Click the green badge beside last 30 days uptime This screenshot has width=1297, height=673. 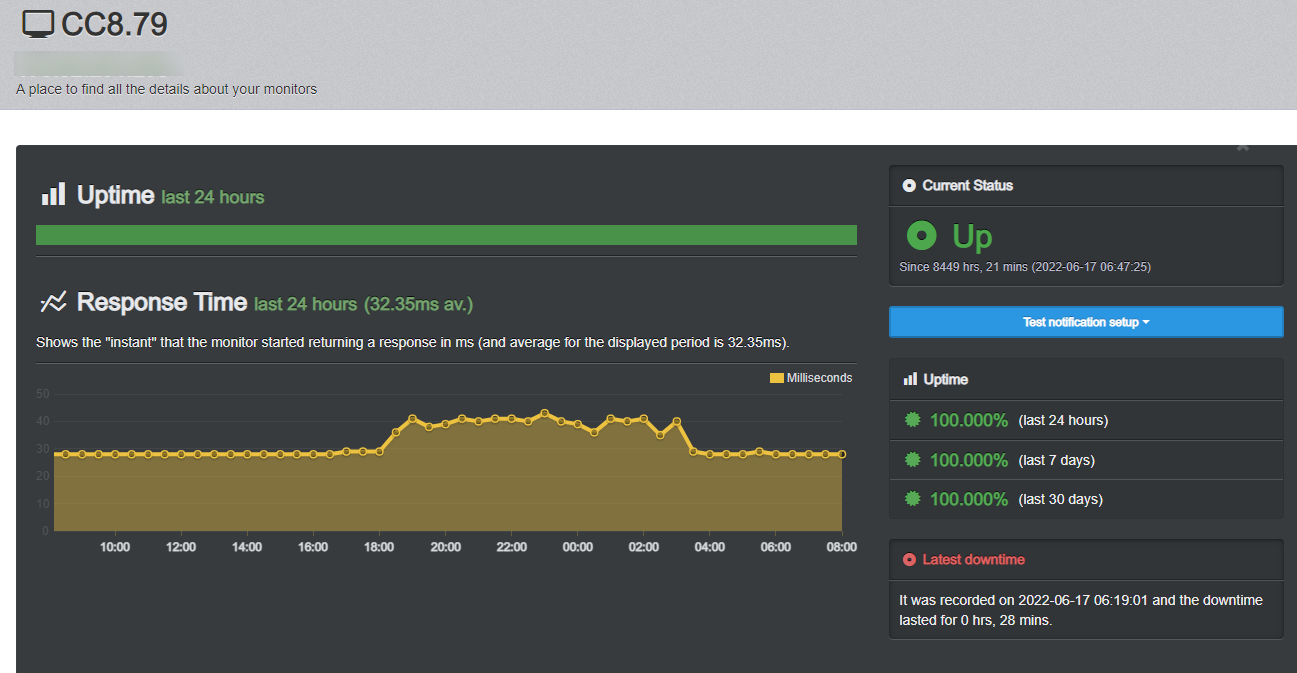click(912, 499)
